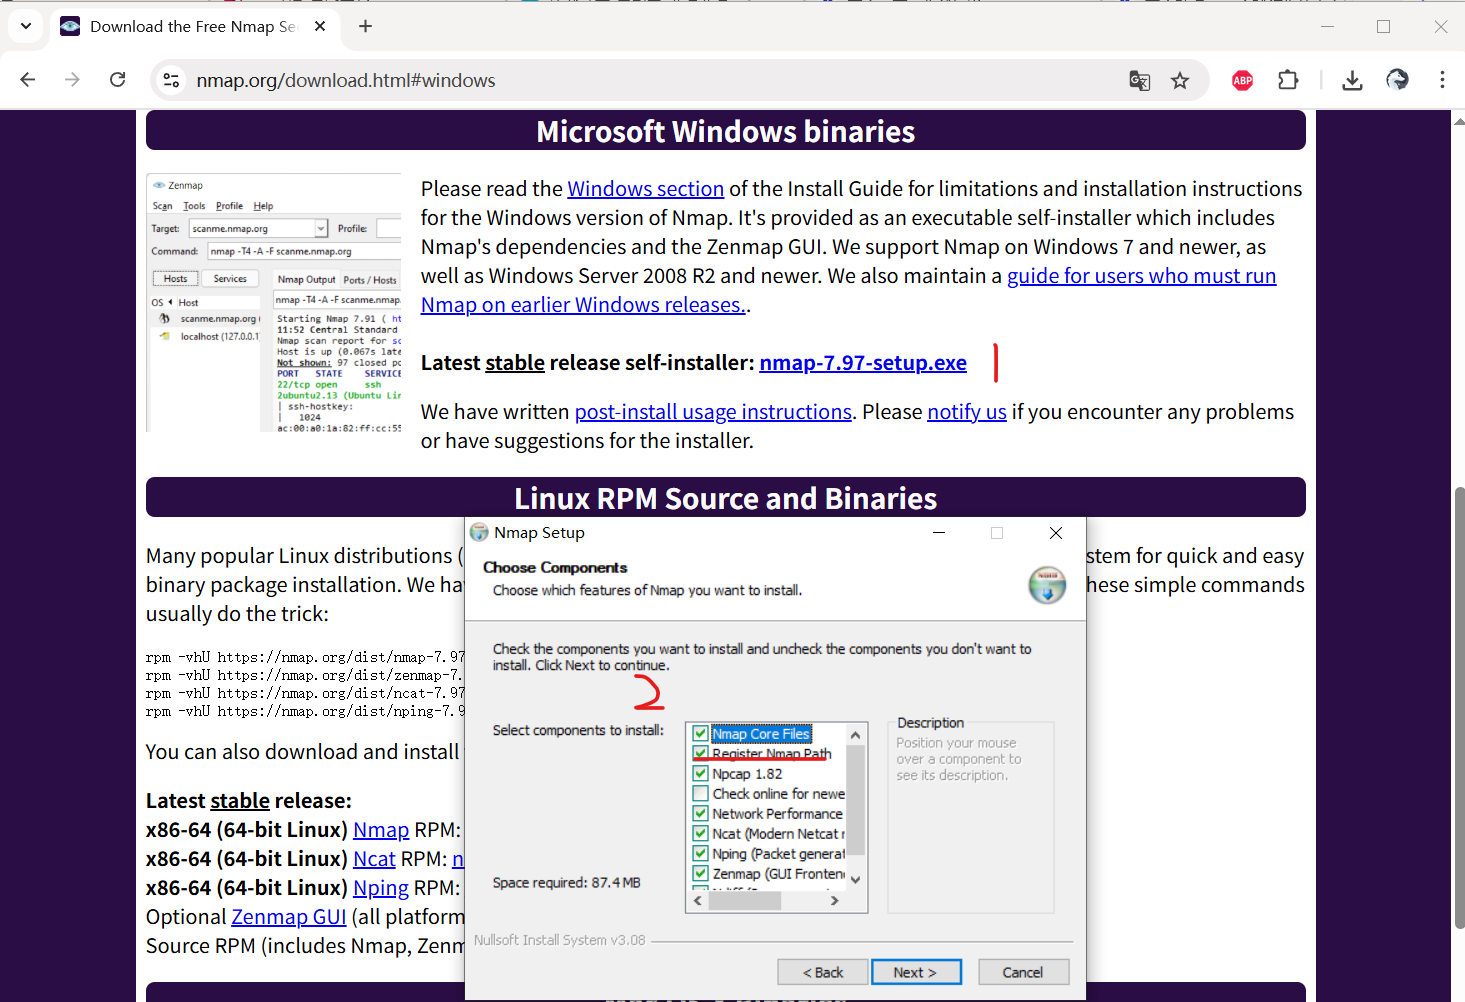
Task: Open Chrome three-dot menu
Action: (1441, 80)
